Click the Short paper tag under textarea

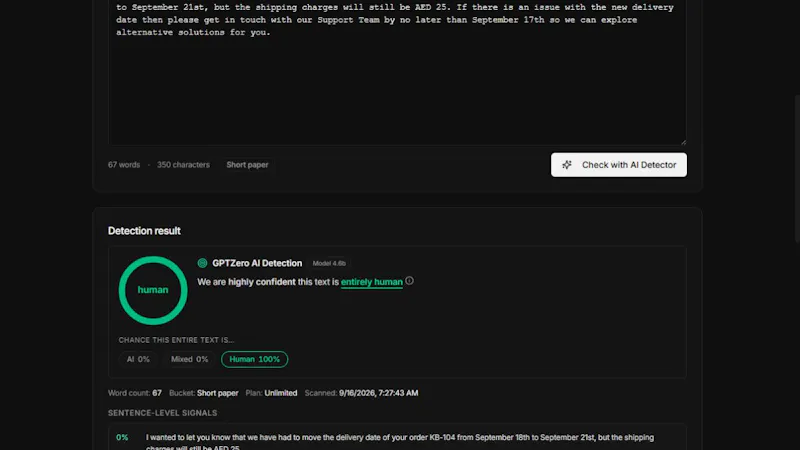(x=247, y=165)
